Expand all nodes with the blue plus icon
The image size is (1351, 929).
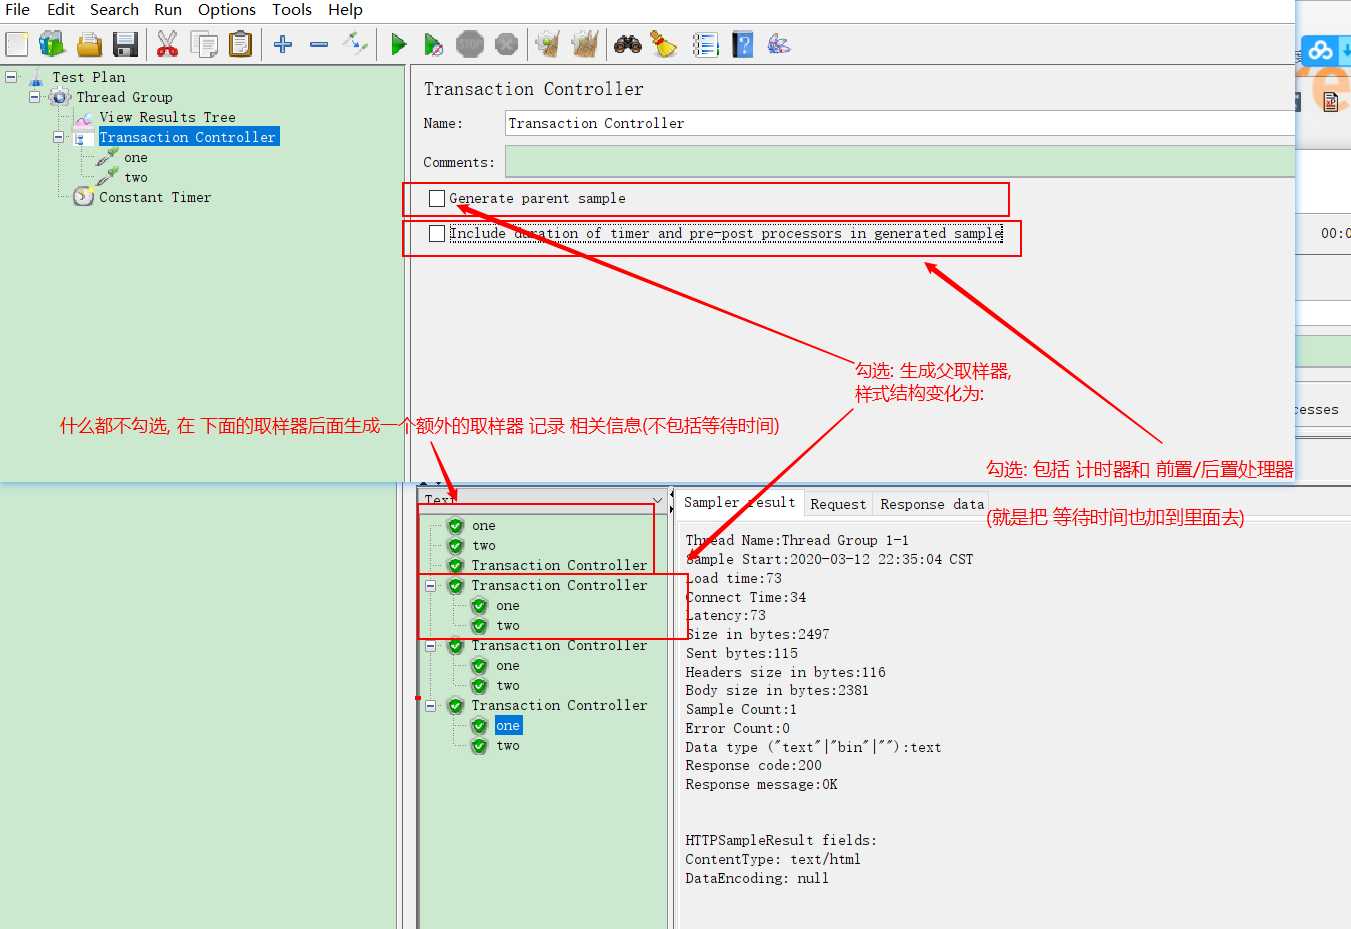coord(283,44)
